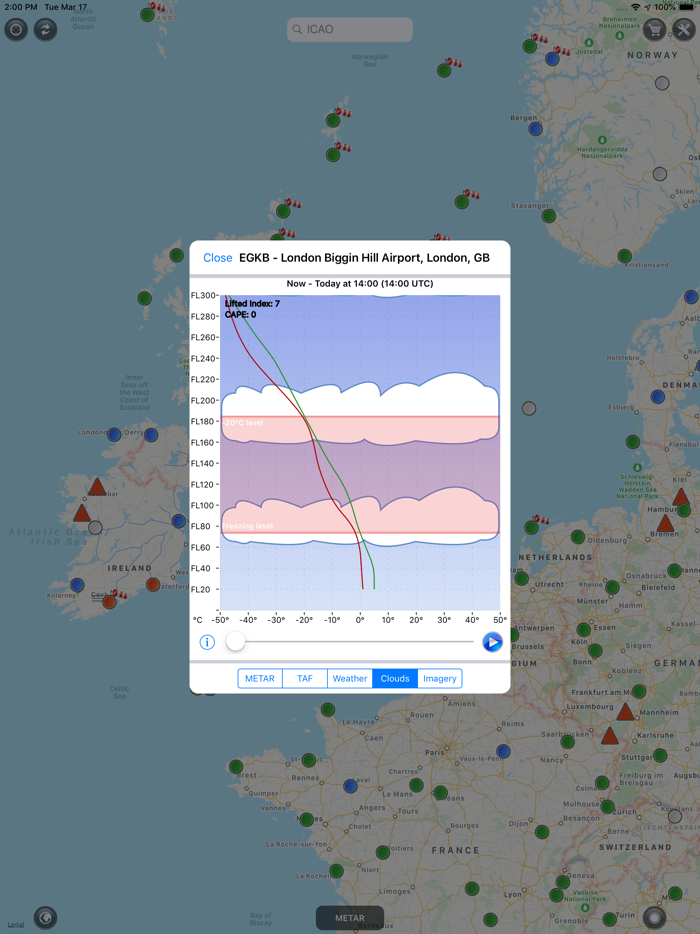Play the cloud forecast animation
The height and width of the screenshot is (934, 700).
click(x=492, y=642)
